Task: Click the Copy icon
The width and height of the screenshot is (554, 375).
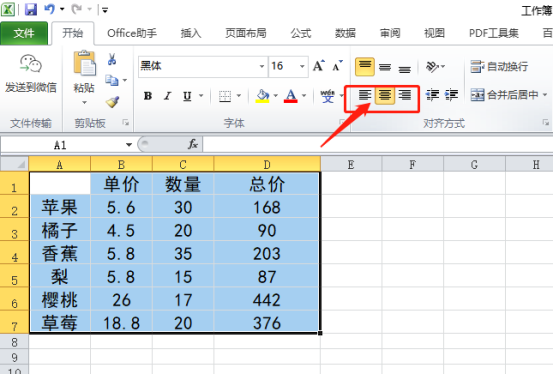Action: 112,80
